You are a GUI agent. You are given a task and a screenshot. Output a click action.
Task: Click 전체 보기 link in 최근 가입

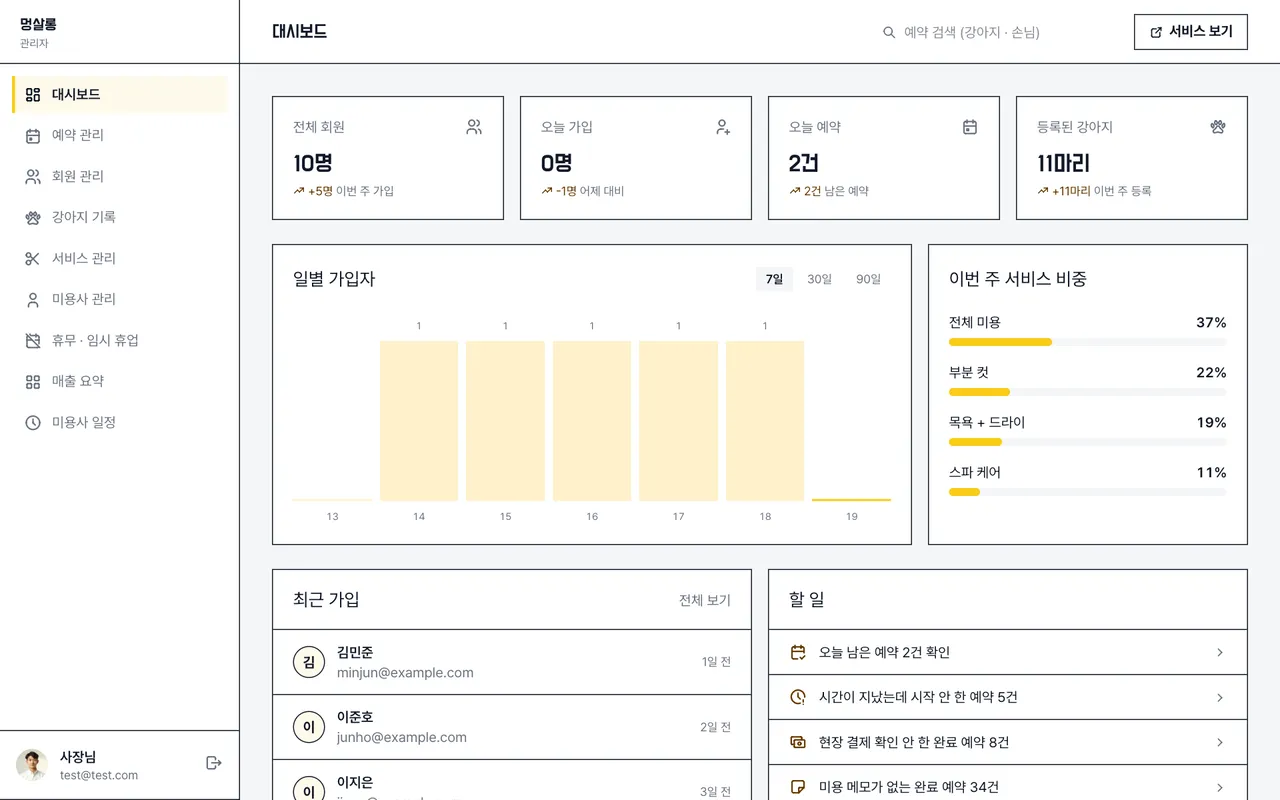coord(705,600)
